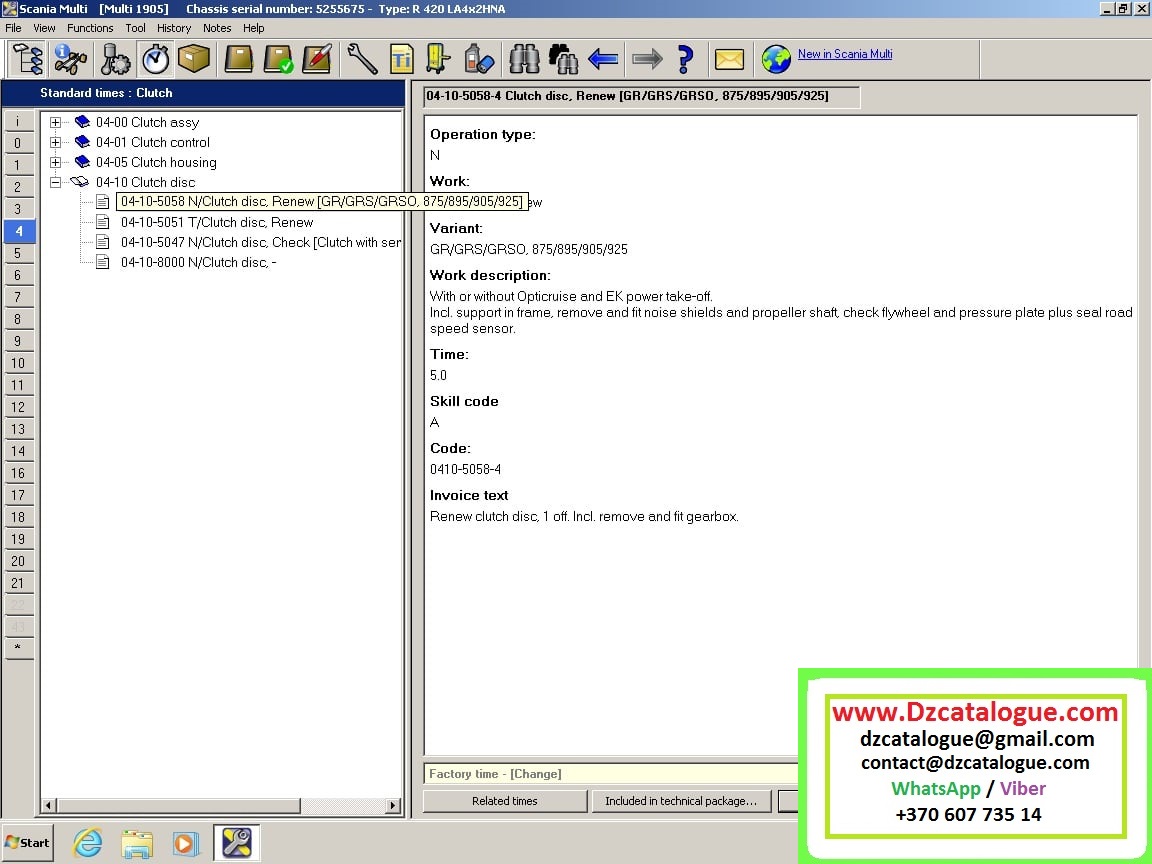The height and width of the screenshot is (864, 1152).
Task: Open the History menu
Action: [x=174, y=28]
